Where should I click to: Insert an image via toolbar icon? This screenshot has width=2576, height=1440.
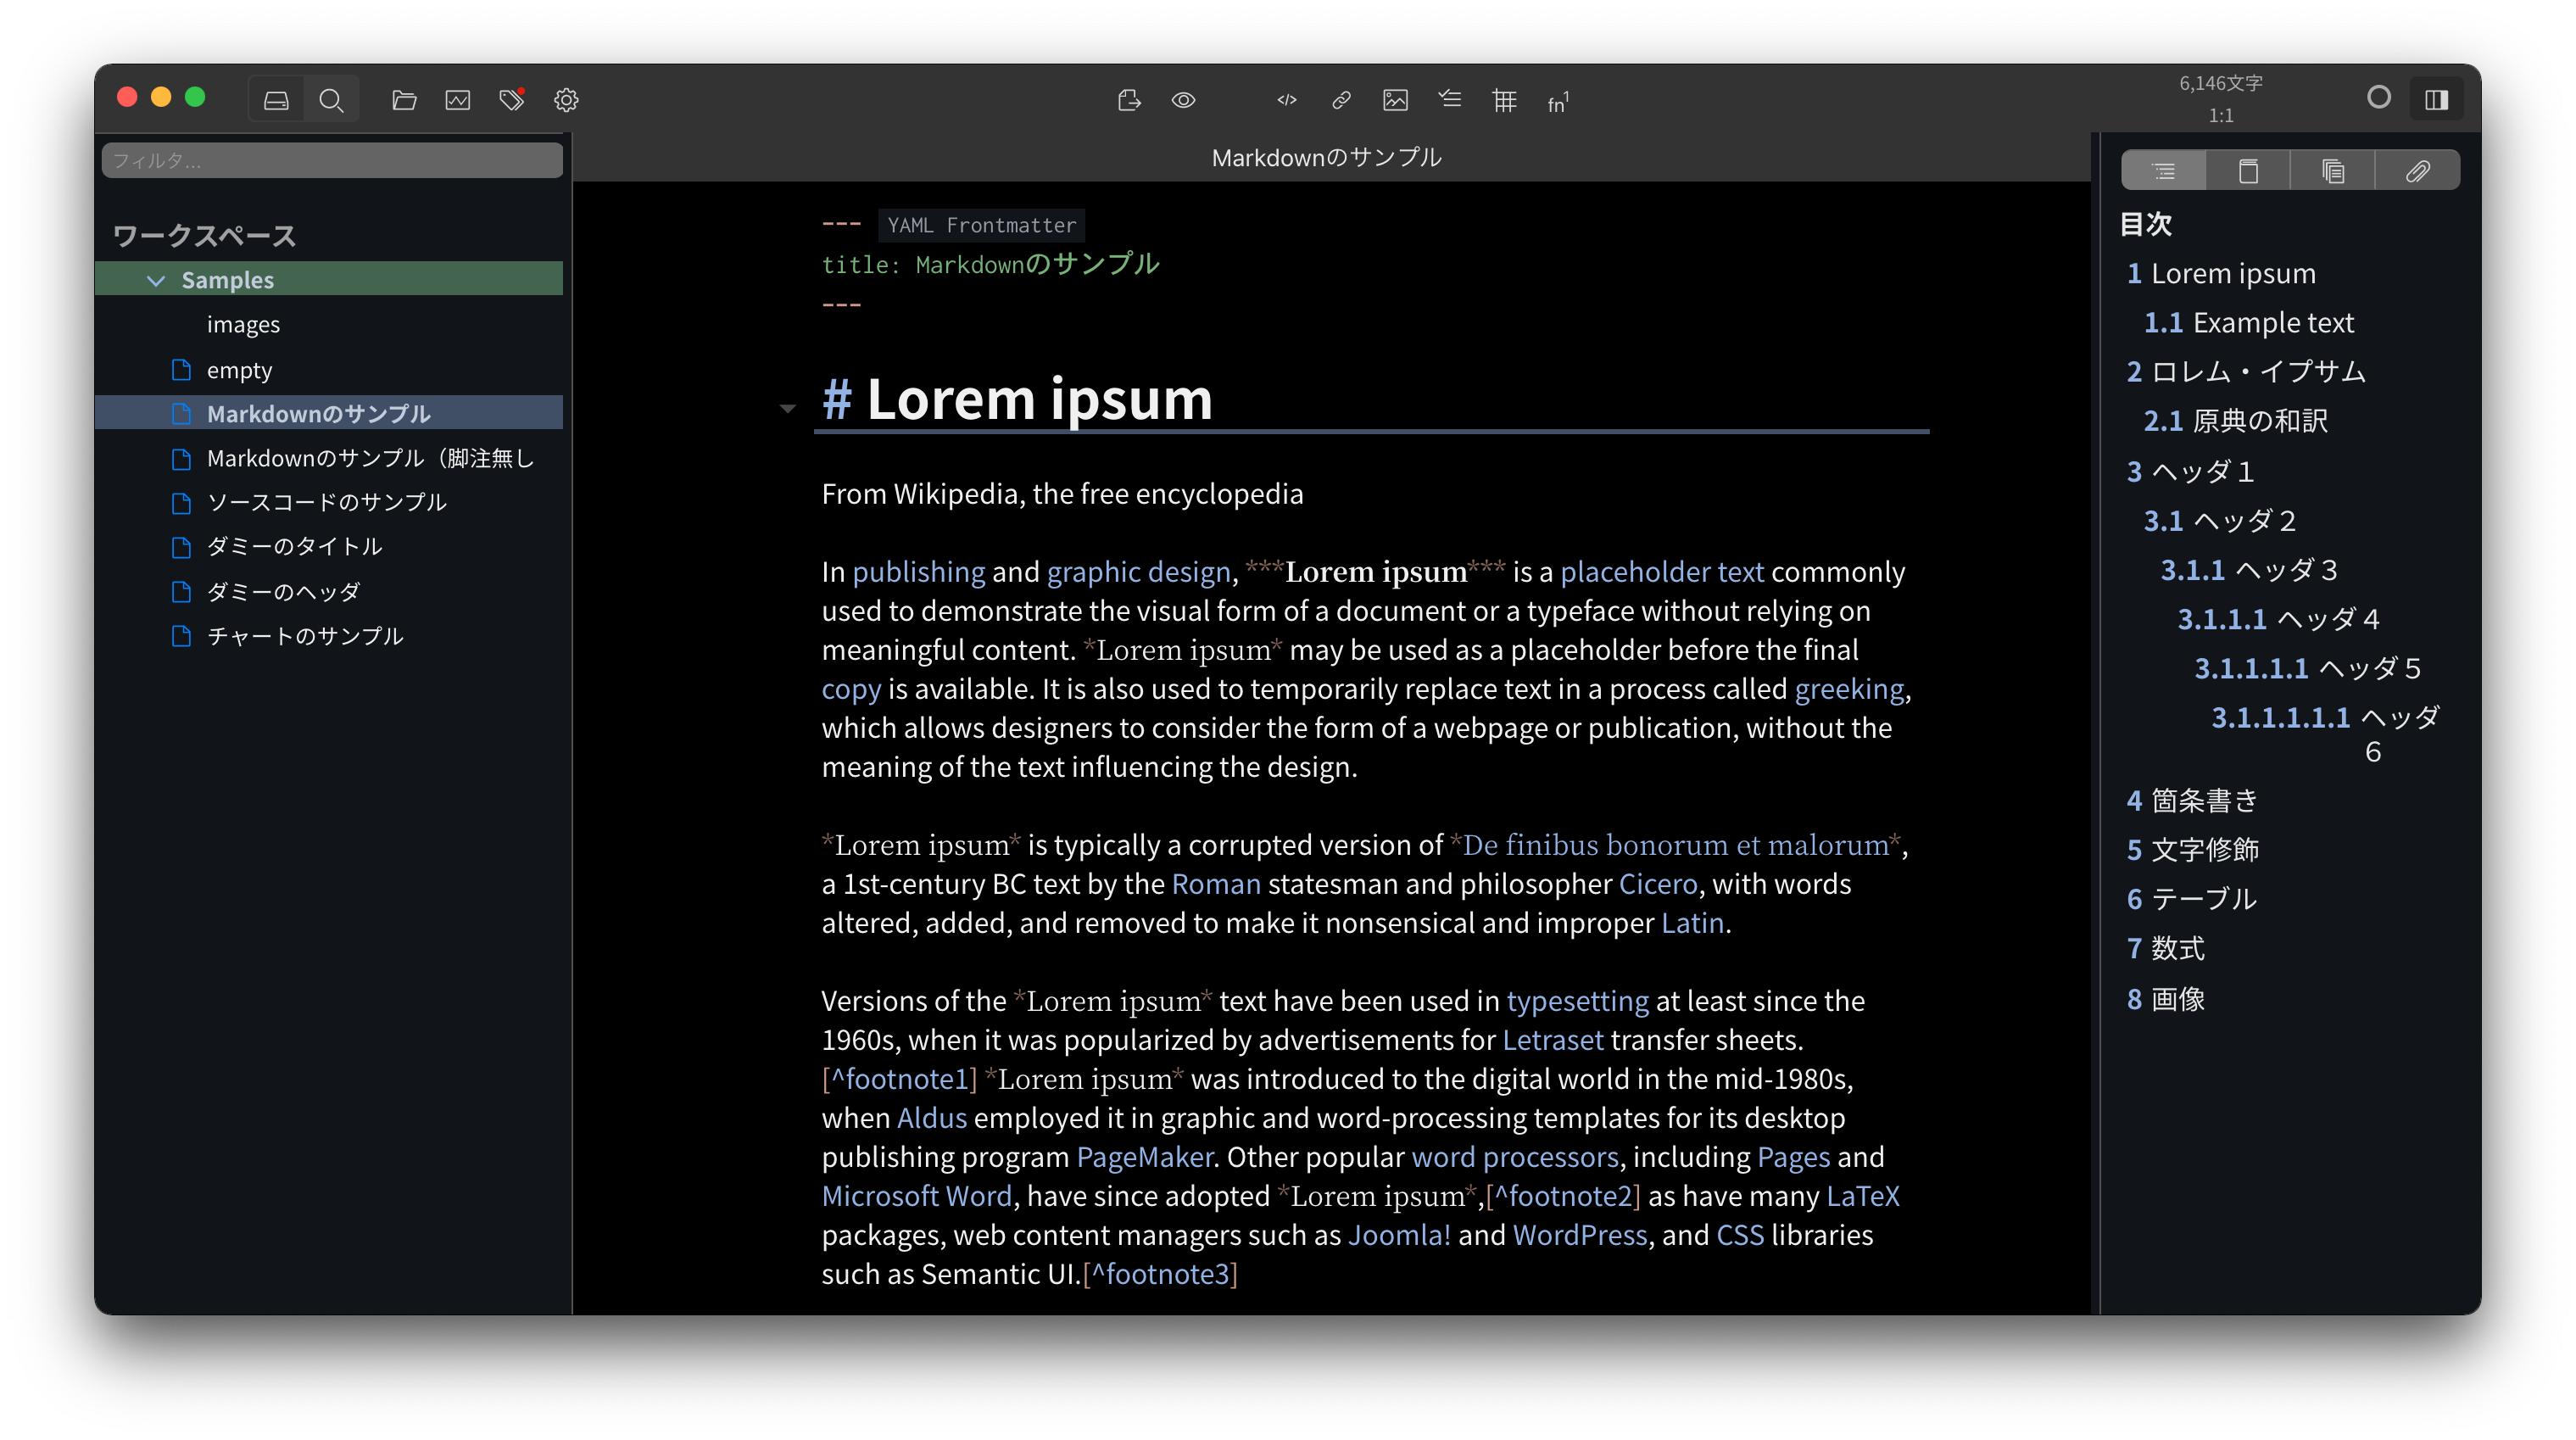point(1395,100)
